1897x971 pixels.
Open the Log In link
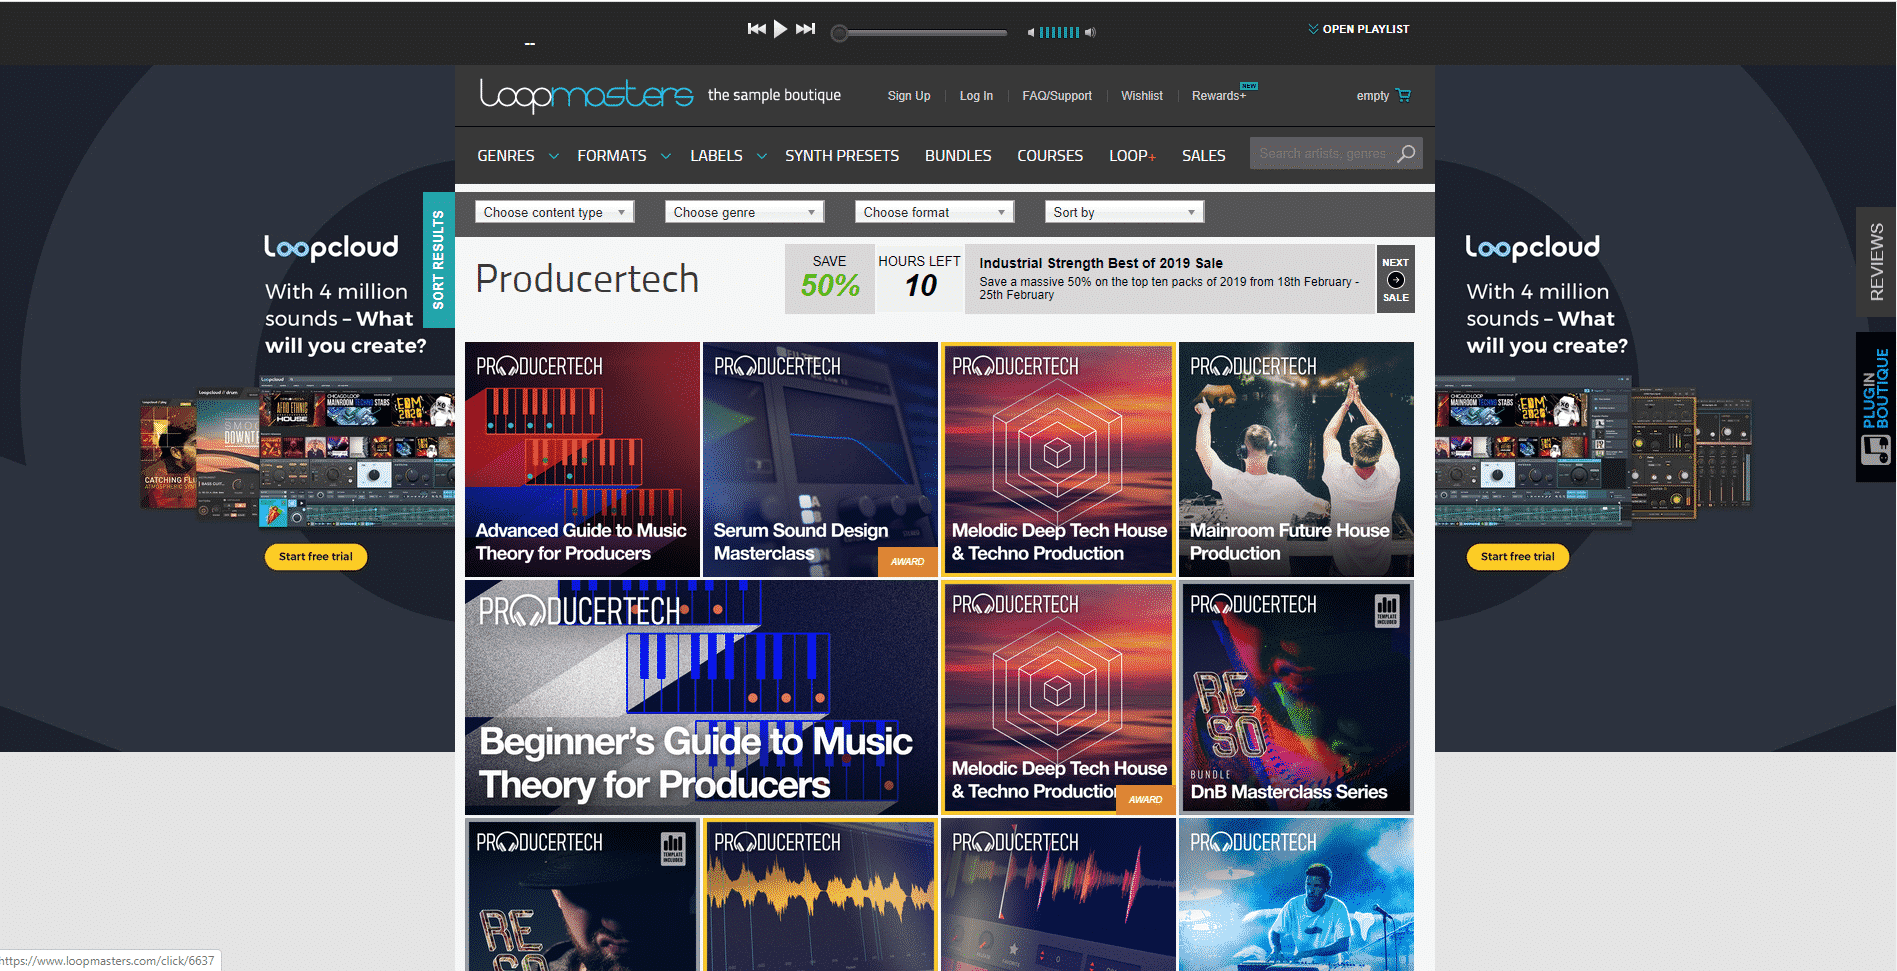pos(976,96)
